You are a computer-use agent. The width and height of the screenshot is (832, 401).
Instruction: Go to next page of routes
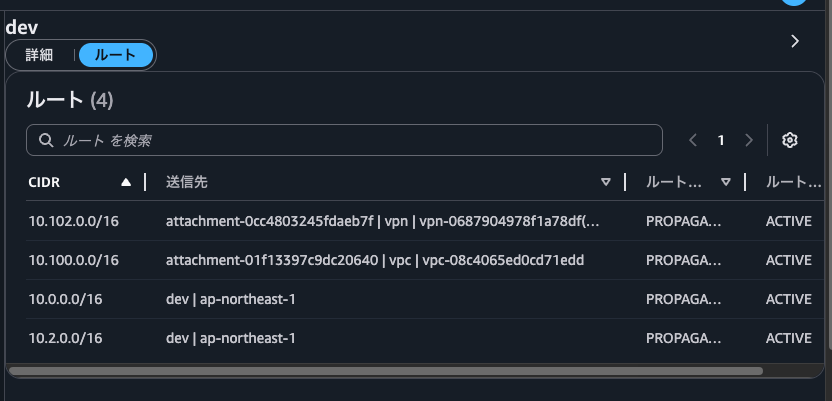click(749, 140)
